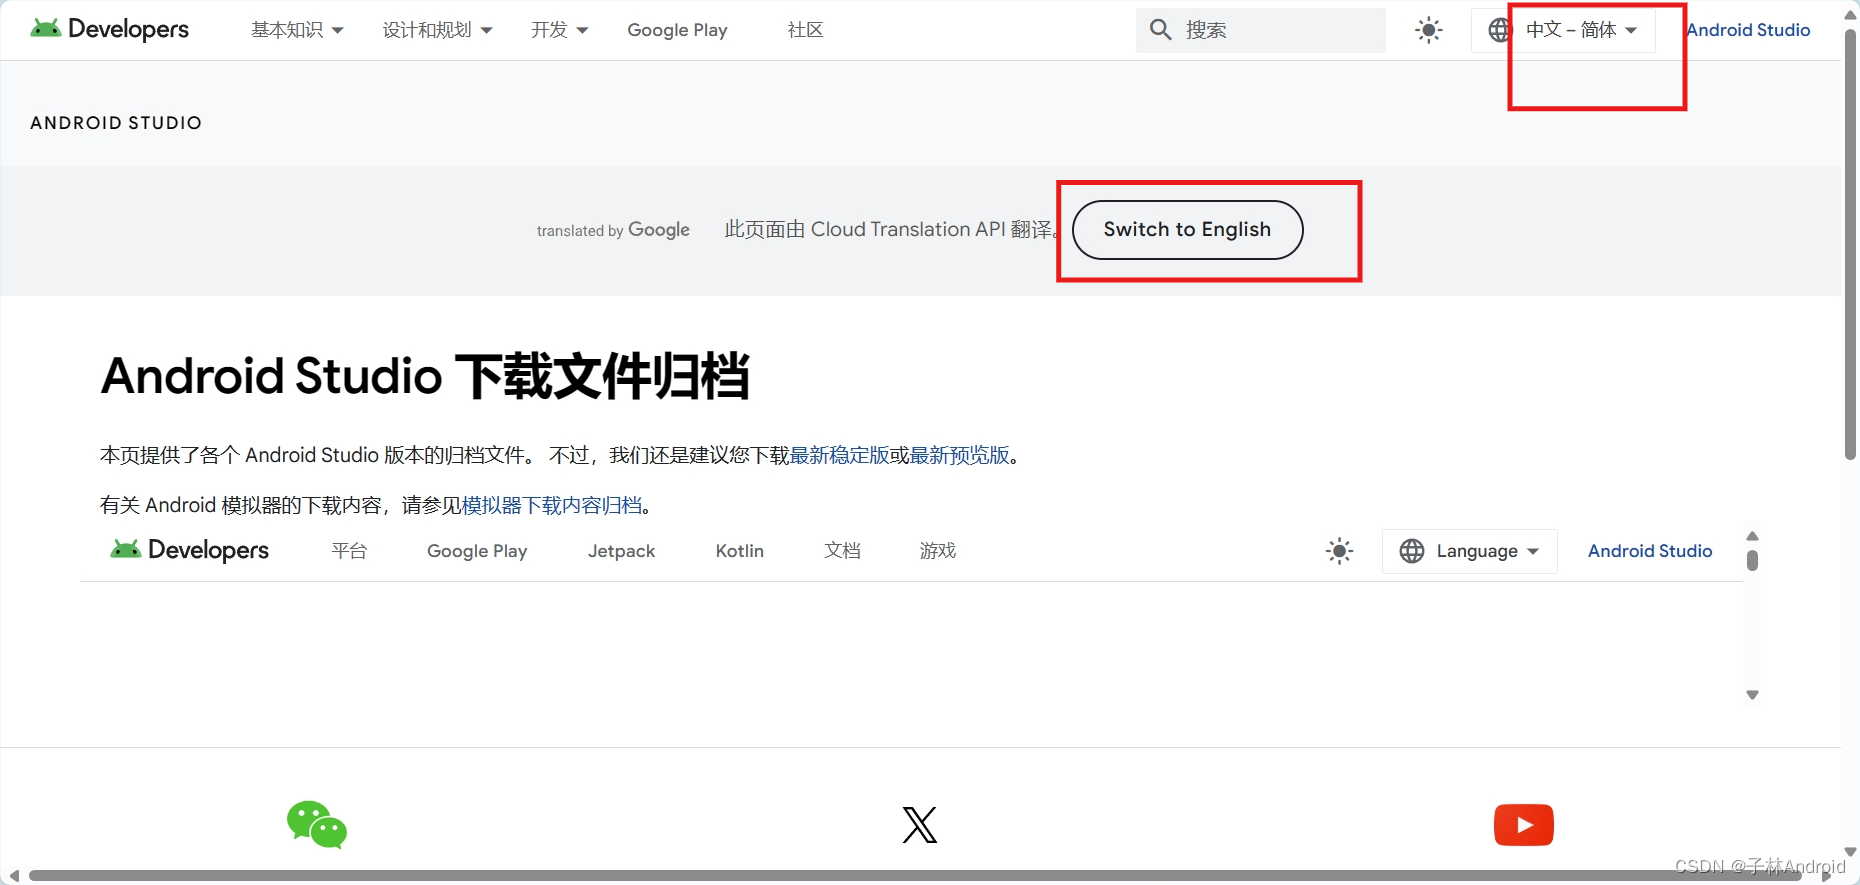Click the inner frame scrollbar down arrow

click(1752, 695)
